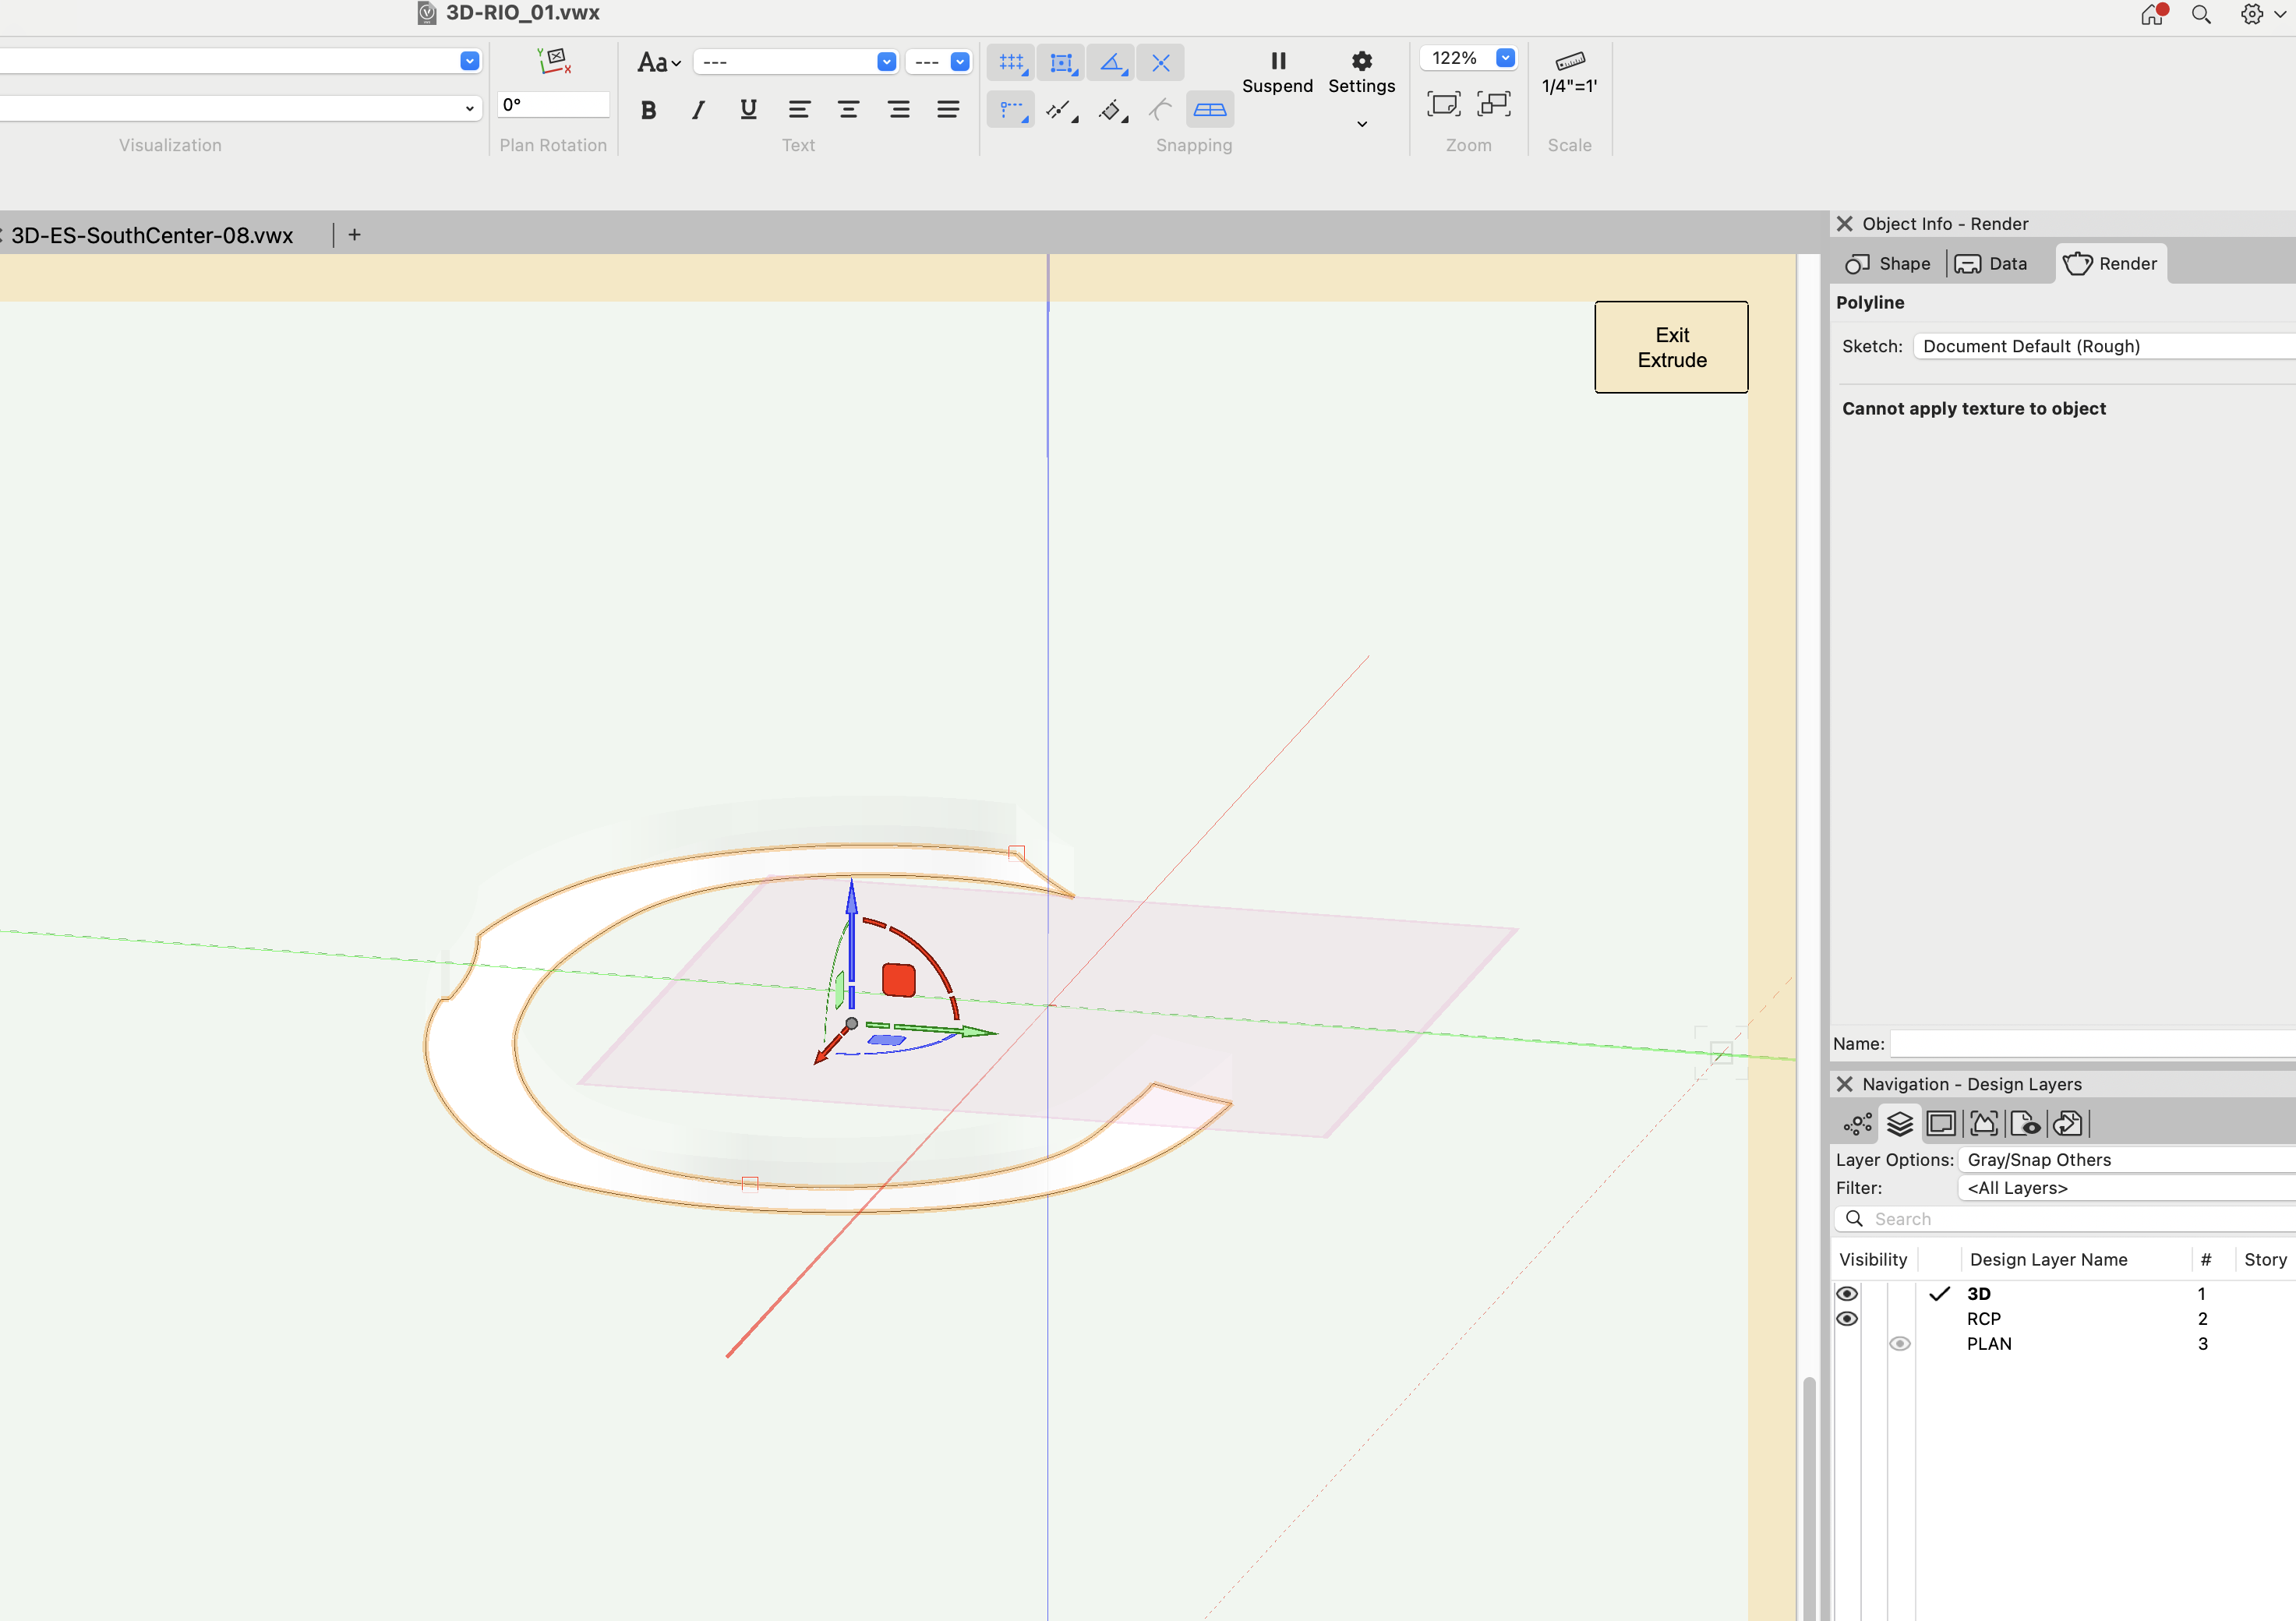Open Sheet Layers navigation tab icon

1941,1124
